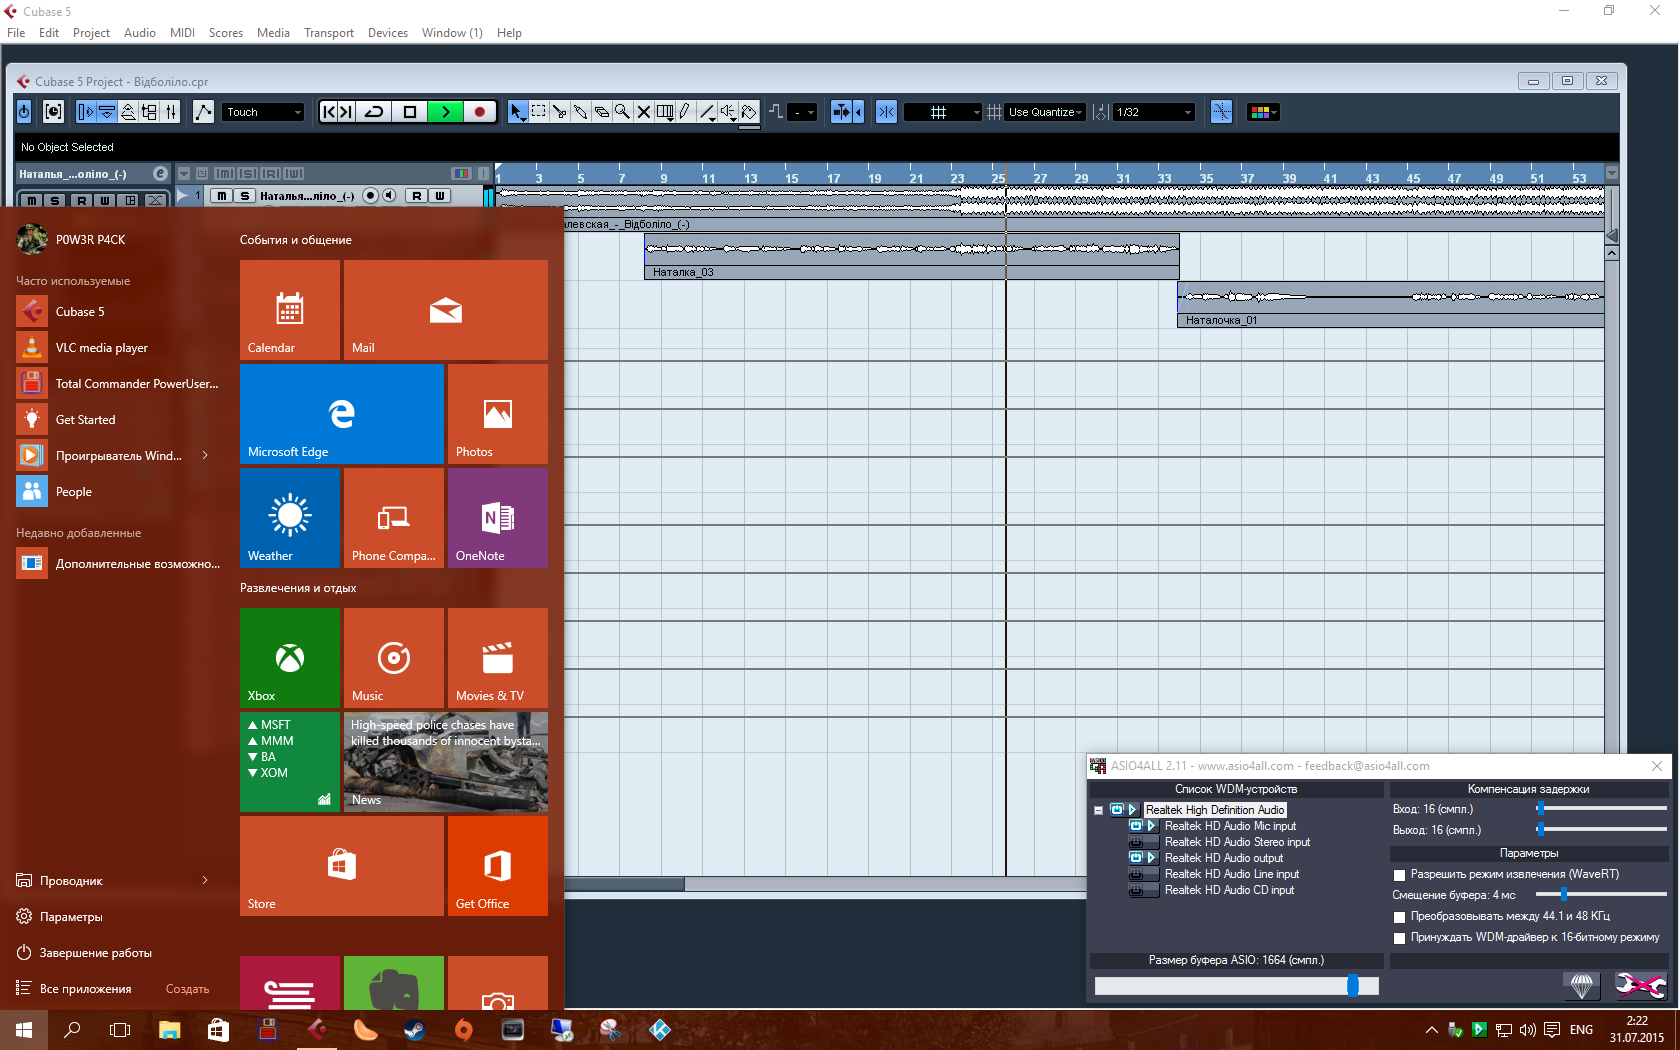
Task: Go to the previous marker in transport
Action: tap(328, 112)
